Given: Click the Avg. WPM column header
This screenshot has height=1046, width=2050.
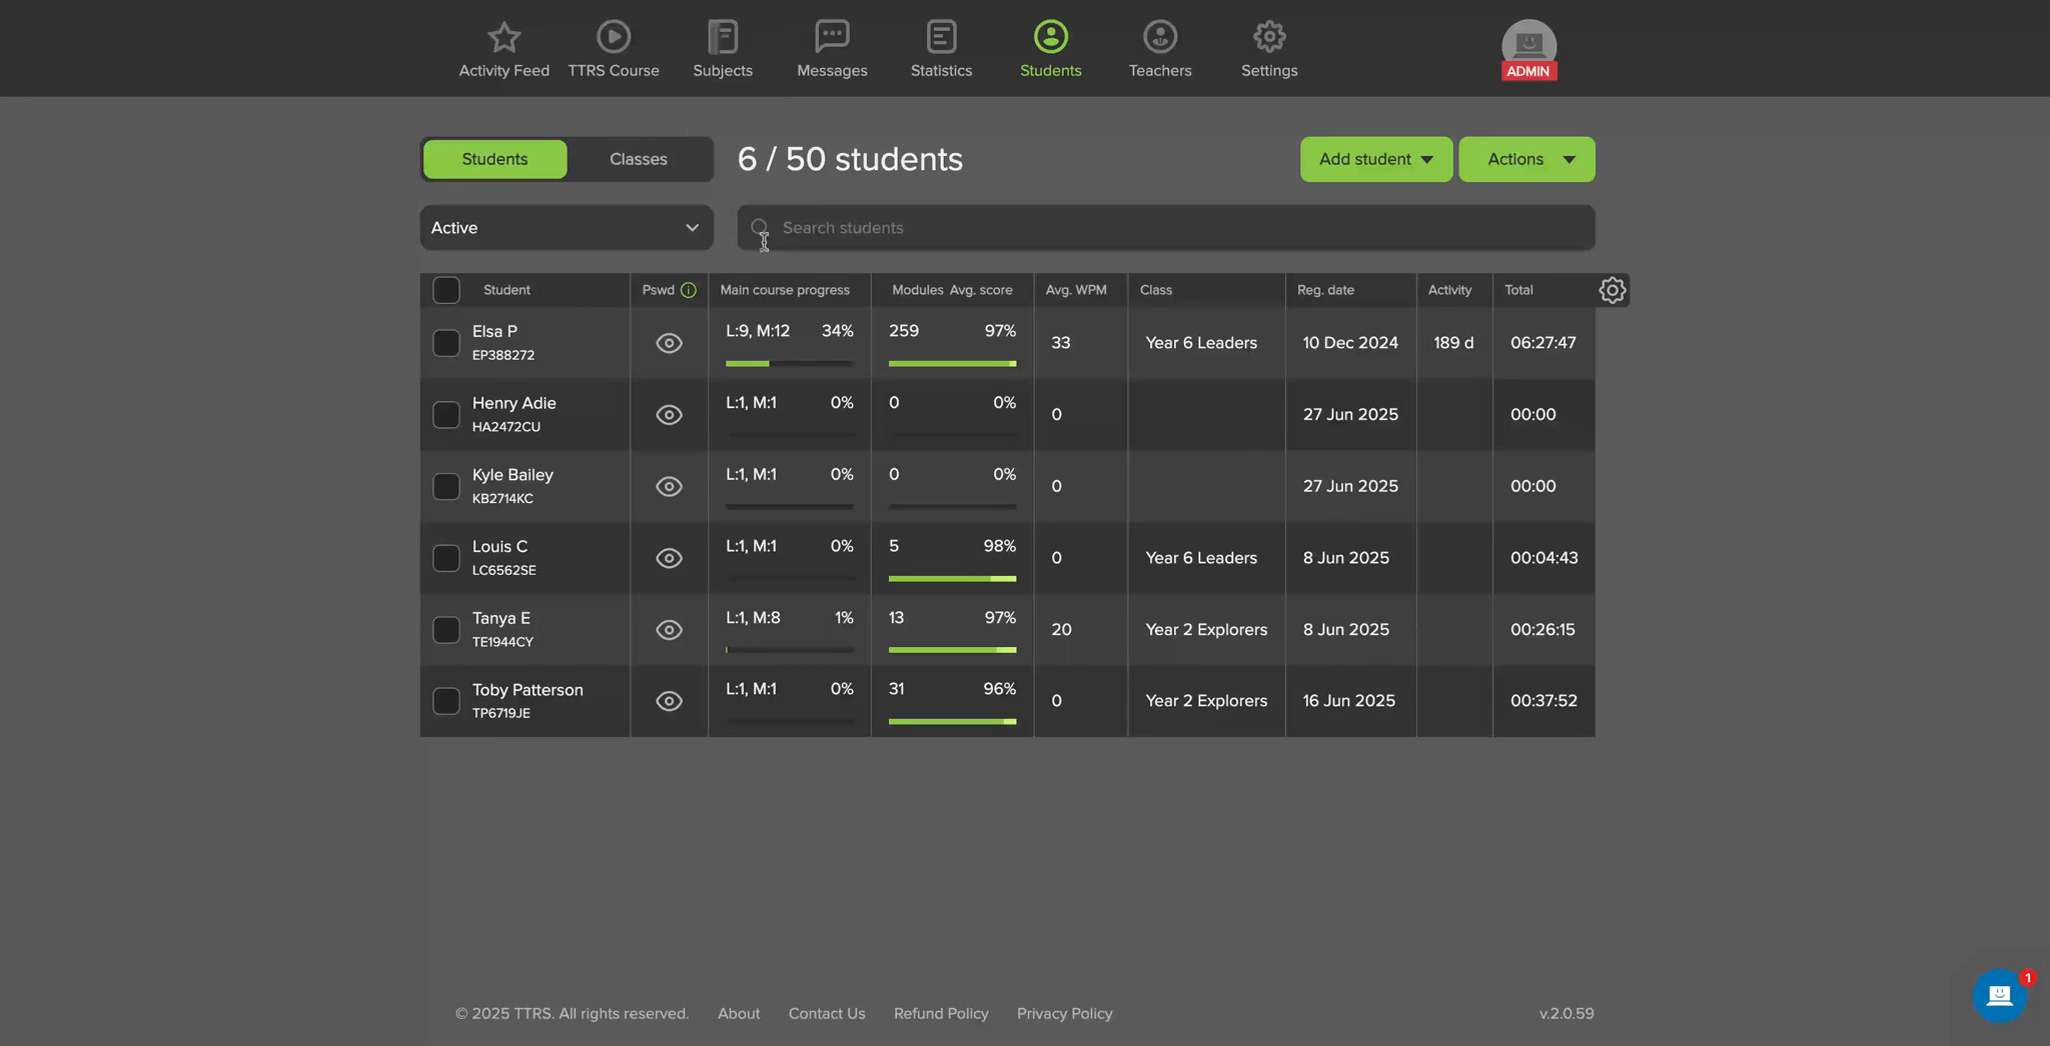Looking at the screenshot, I should pyautogui.click(x=1076, y=290).
